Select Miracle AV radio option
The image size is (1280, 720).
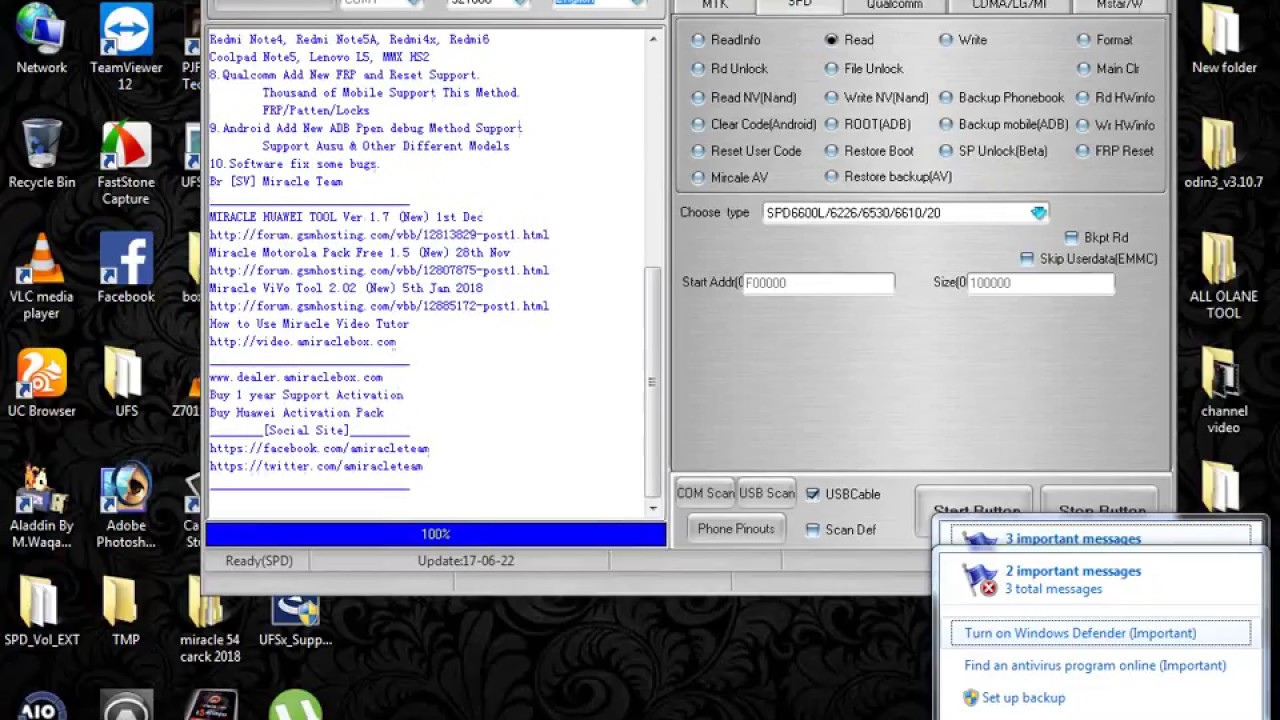point(698,177)
